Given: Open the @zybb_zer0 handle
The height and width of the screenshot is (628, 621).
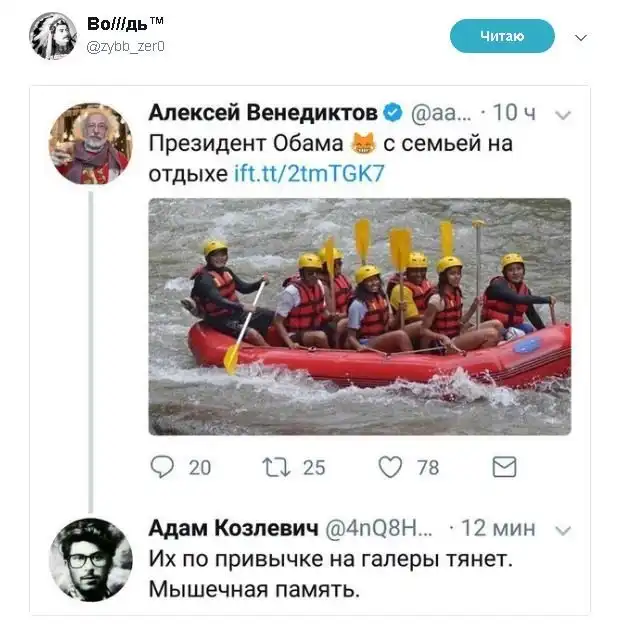Looking at the screenshot, I should pyautogui.click(x=125, y=47).
